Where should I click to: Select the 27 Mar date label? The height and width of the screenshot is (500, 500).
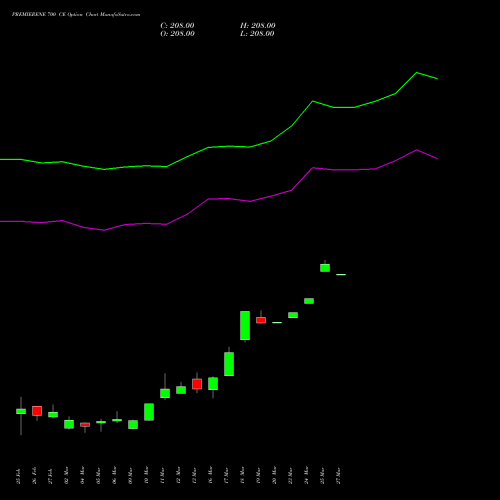[339, 476]
